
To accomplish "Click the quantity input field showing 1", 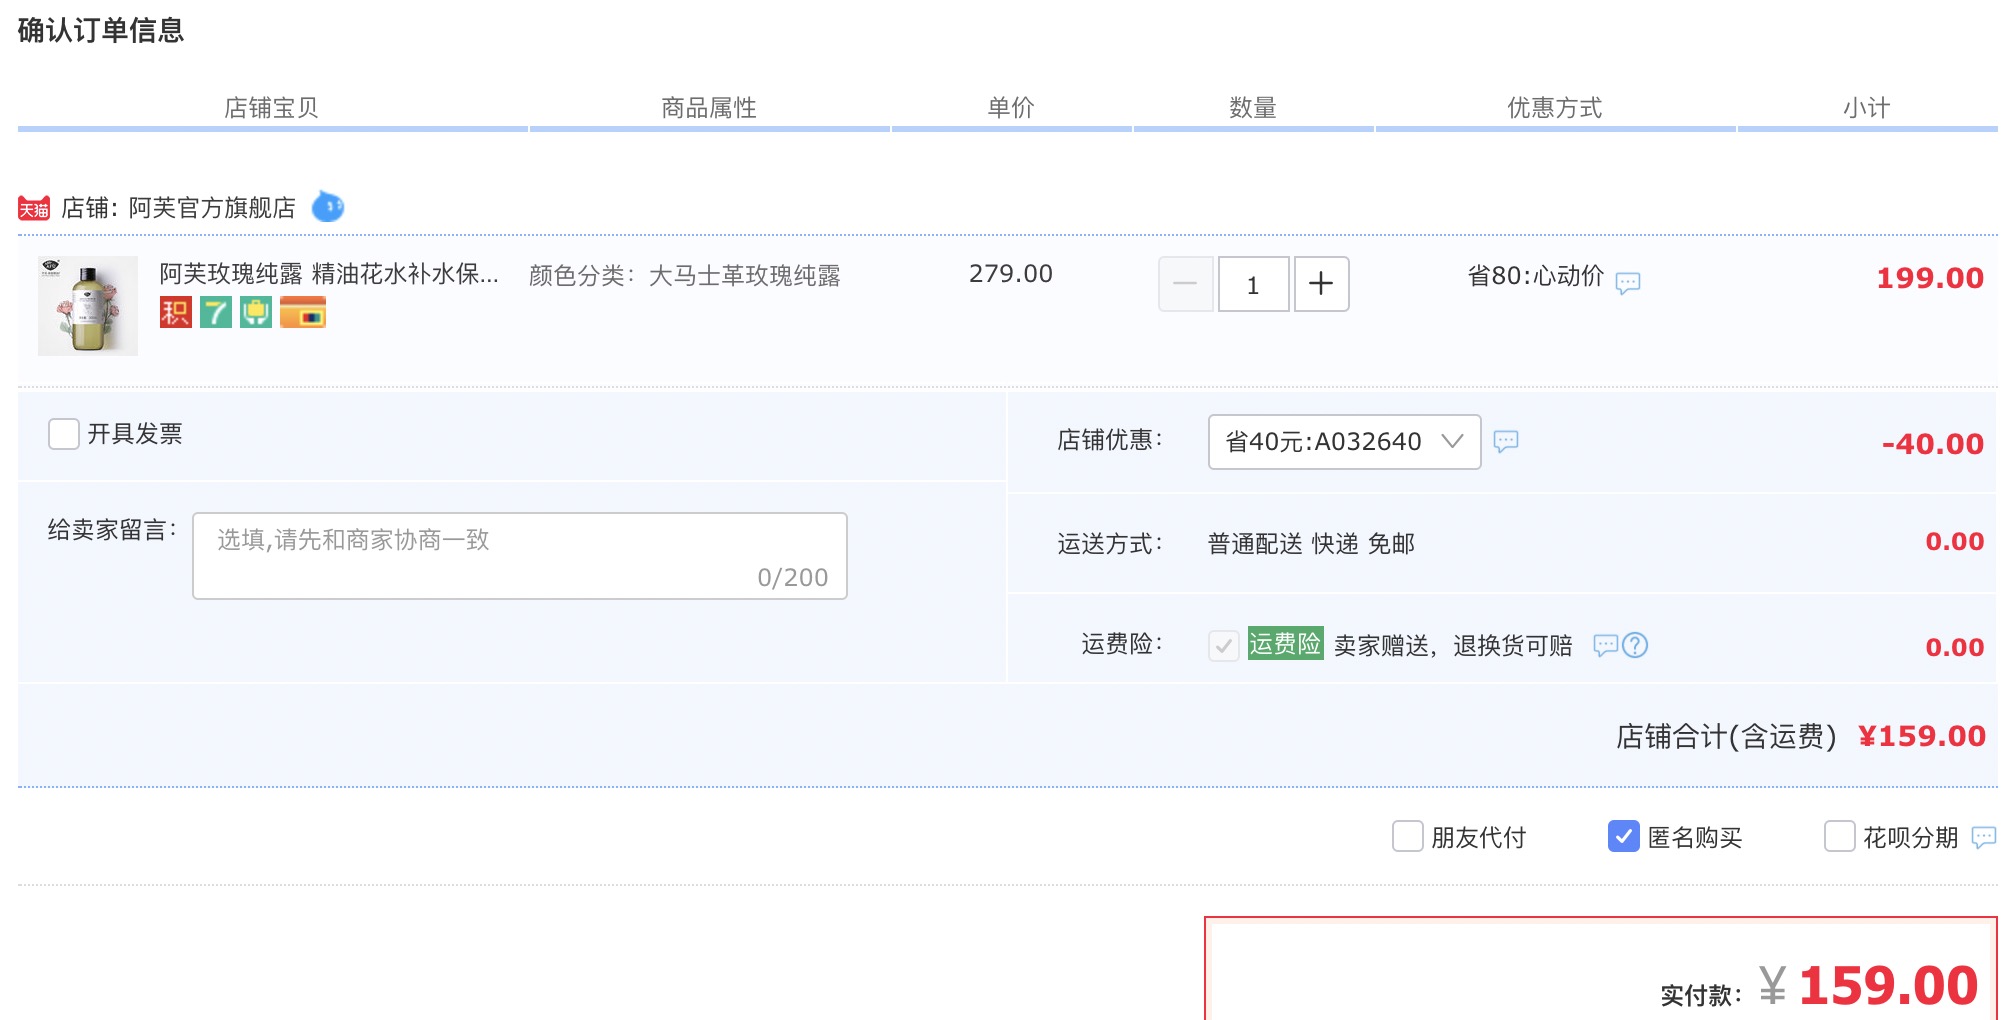I will pyautogui.click(x=1254, y=284).
